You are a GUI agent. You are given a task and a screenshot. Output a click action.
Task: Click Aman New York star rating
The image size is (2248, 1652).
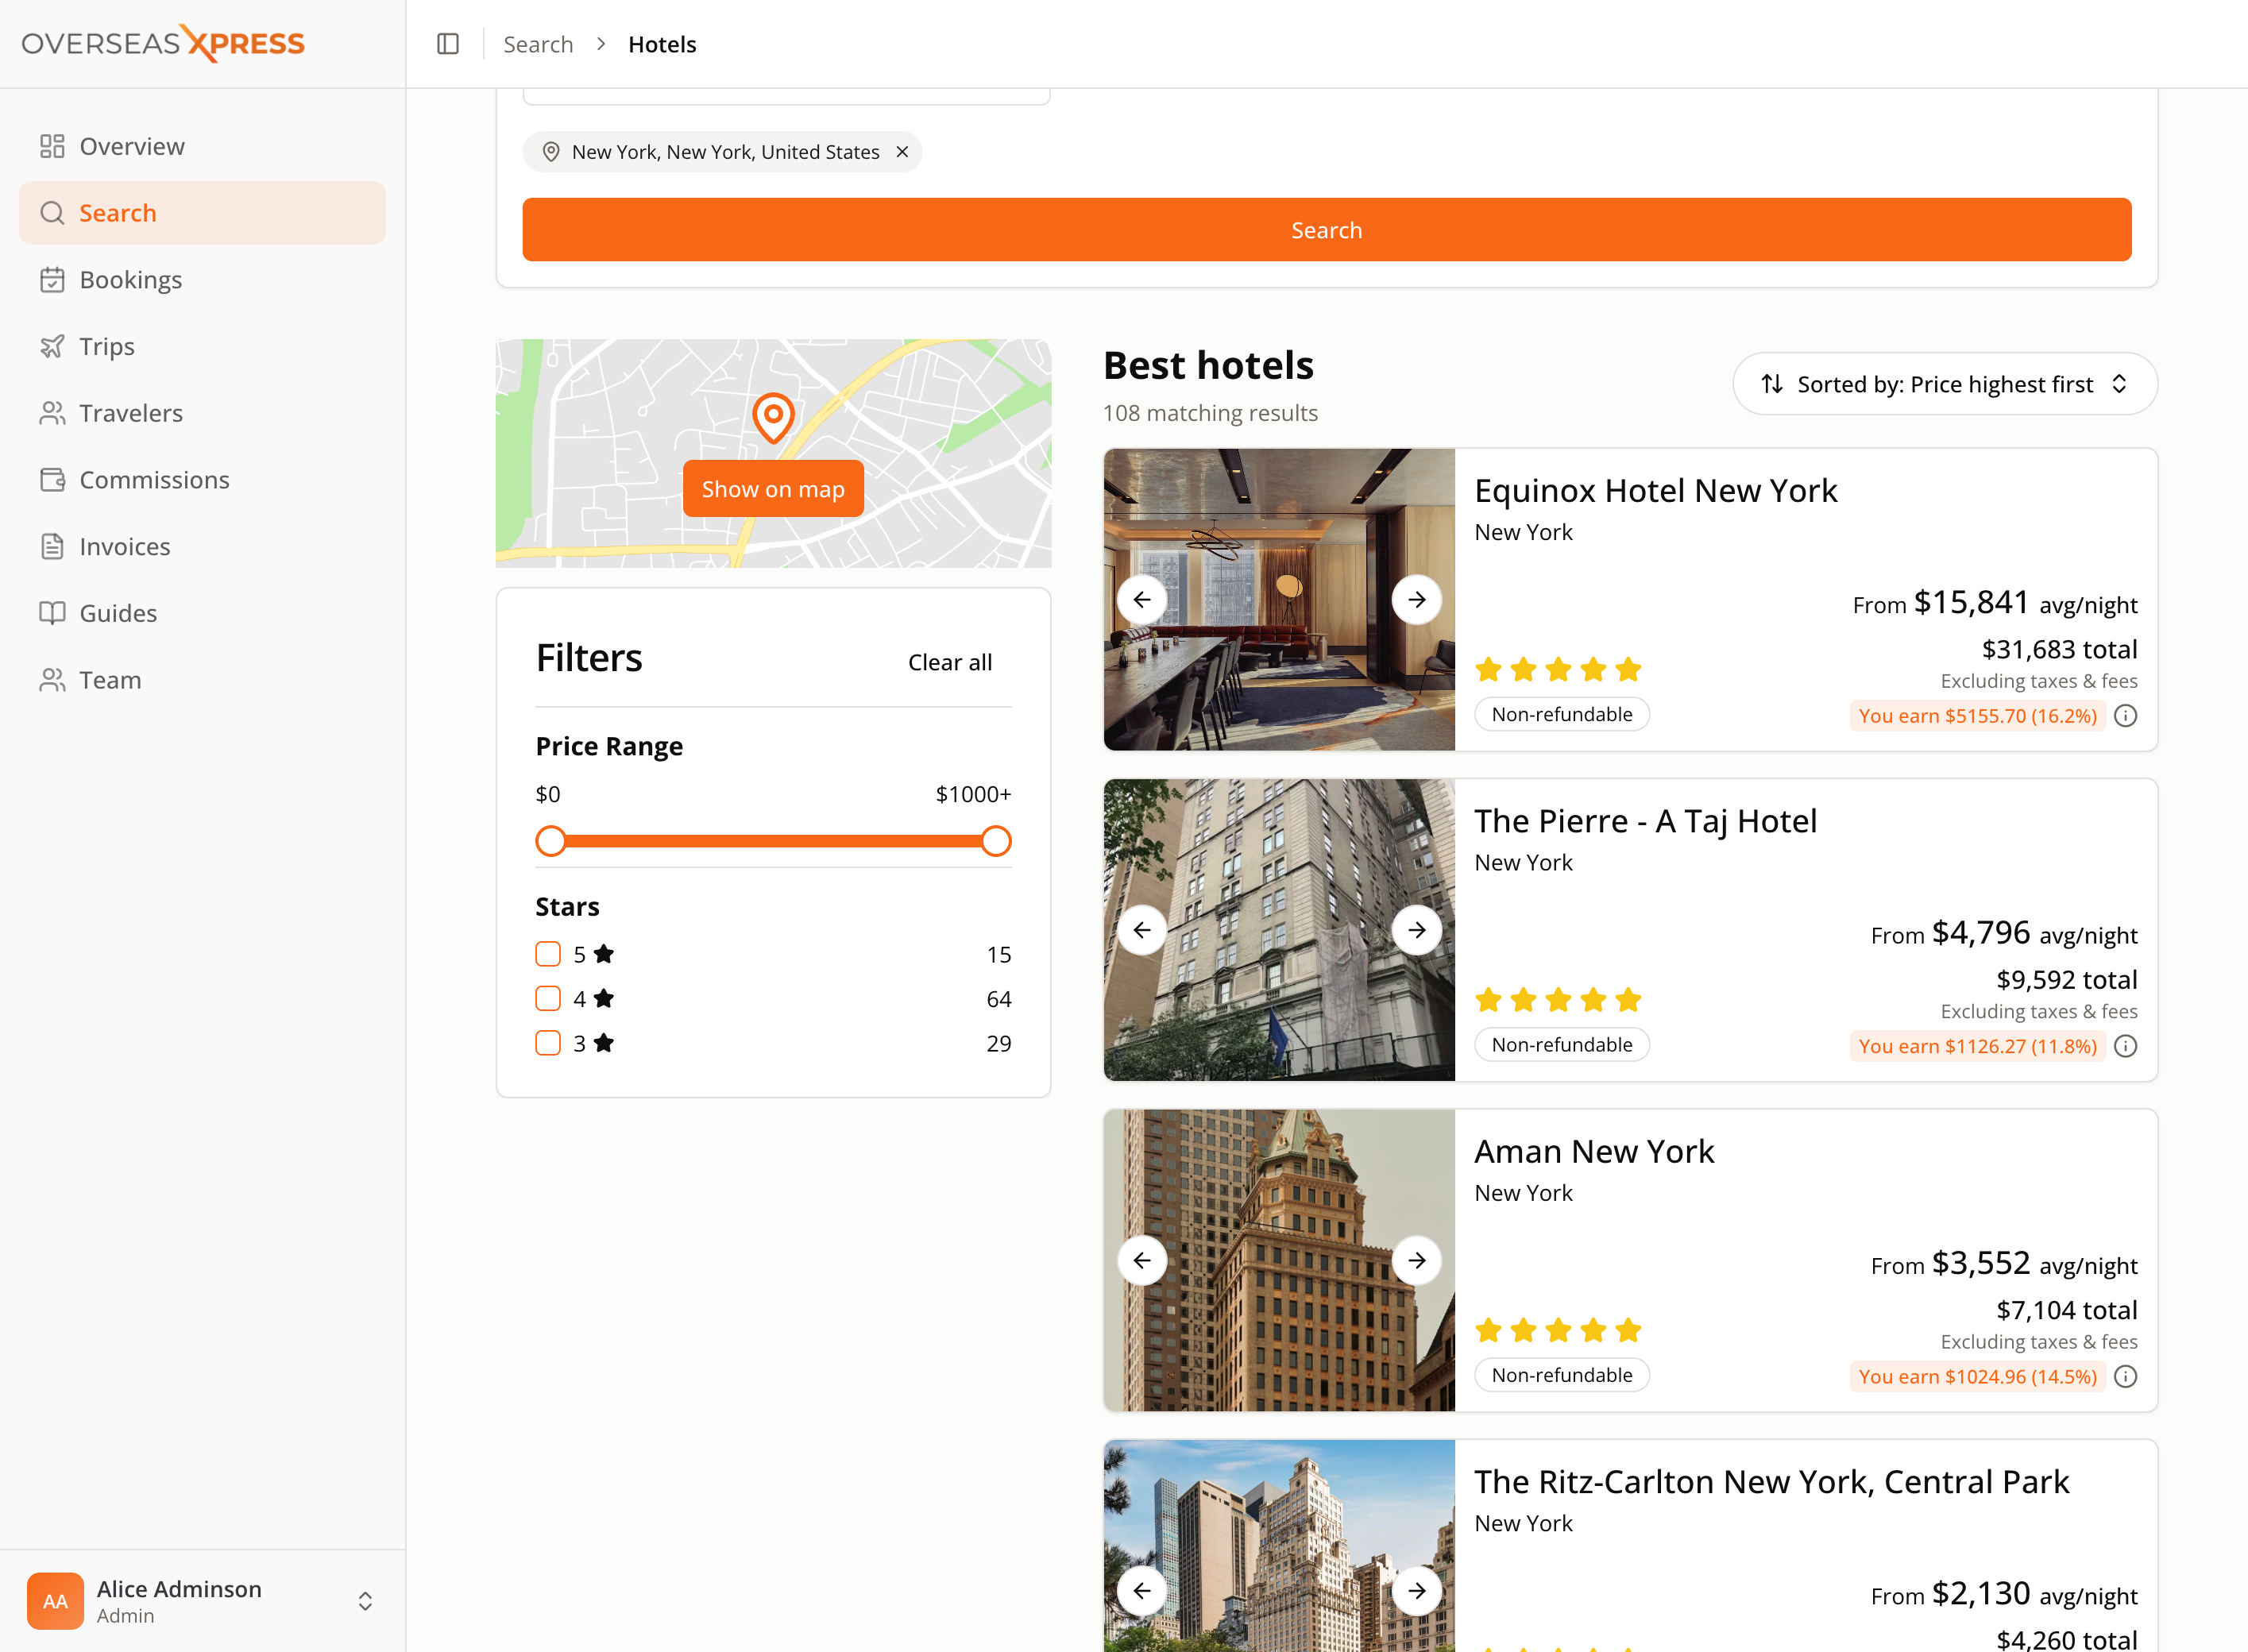coord(1558,1330)
